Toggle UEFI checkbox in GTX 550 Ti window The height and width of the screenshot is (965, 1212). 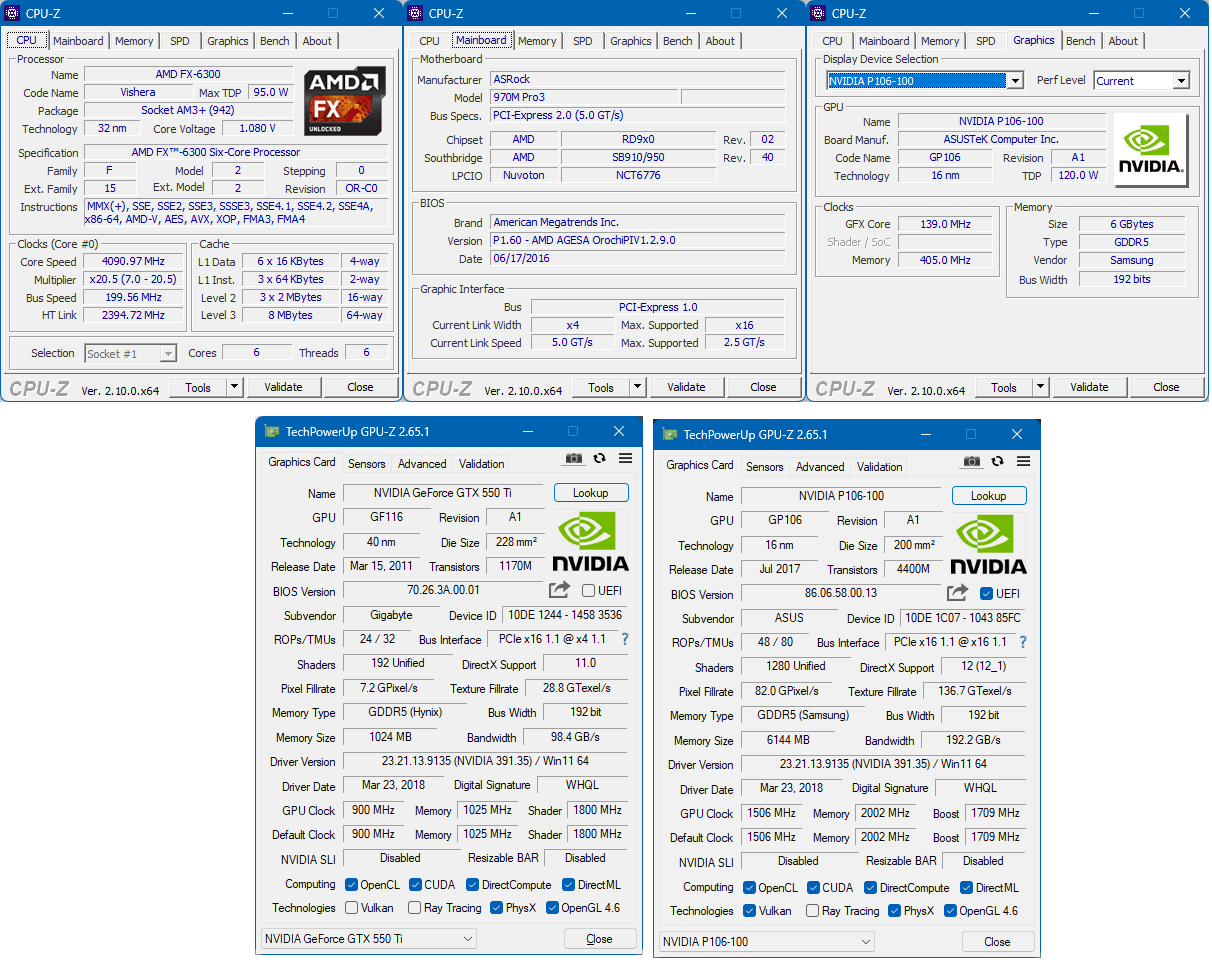coord(588,591)
